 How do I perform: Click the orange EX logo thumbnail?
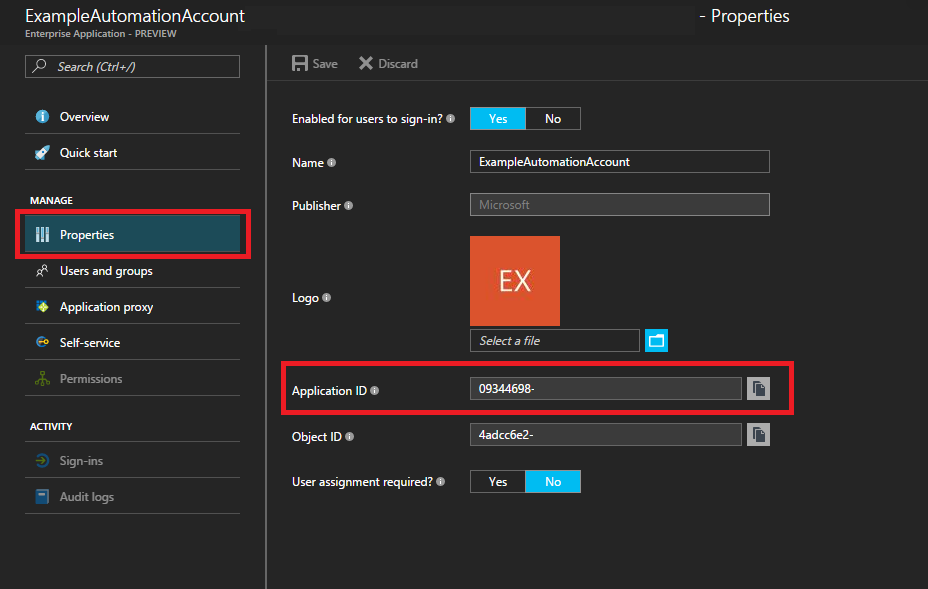(515, 281)
